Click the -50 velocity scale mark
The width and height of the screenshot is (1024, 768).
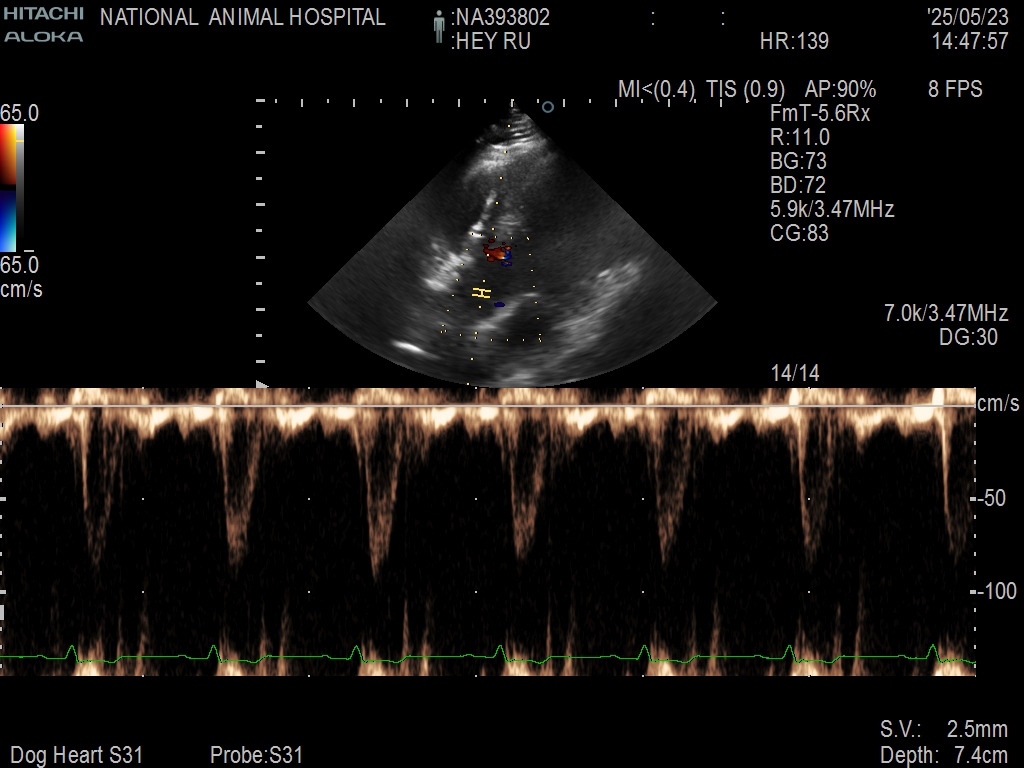click(993, 498)
